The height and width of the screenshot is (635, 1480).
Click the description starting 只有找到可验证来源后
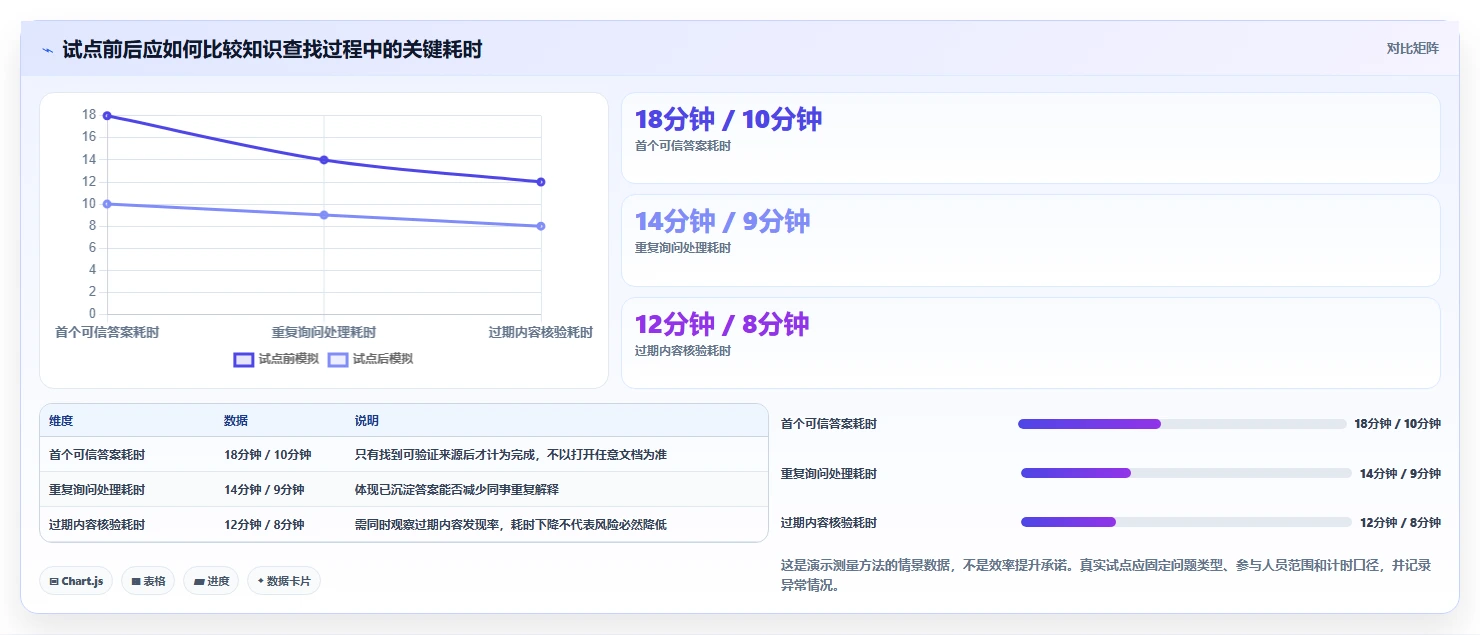[x=511, y=455]
